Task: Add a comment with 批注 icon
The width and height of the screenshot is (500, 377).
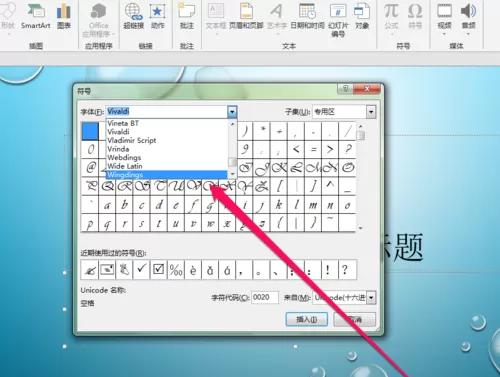Action: [x=187, y=16]
